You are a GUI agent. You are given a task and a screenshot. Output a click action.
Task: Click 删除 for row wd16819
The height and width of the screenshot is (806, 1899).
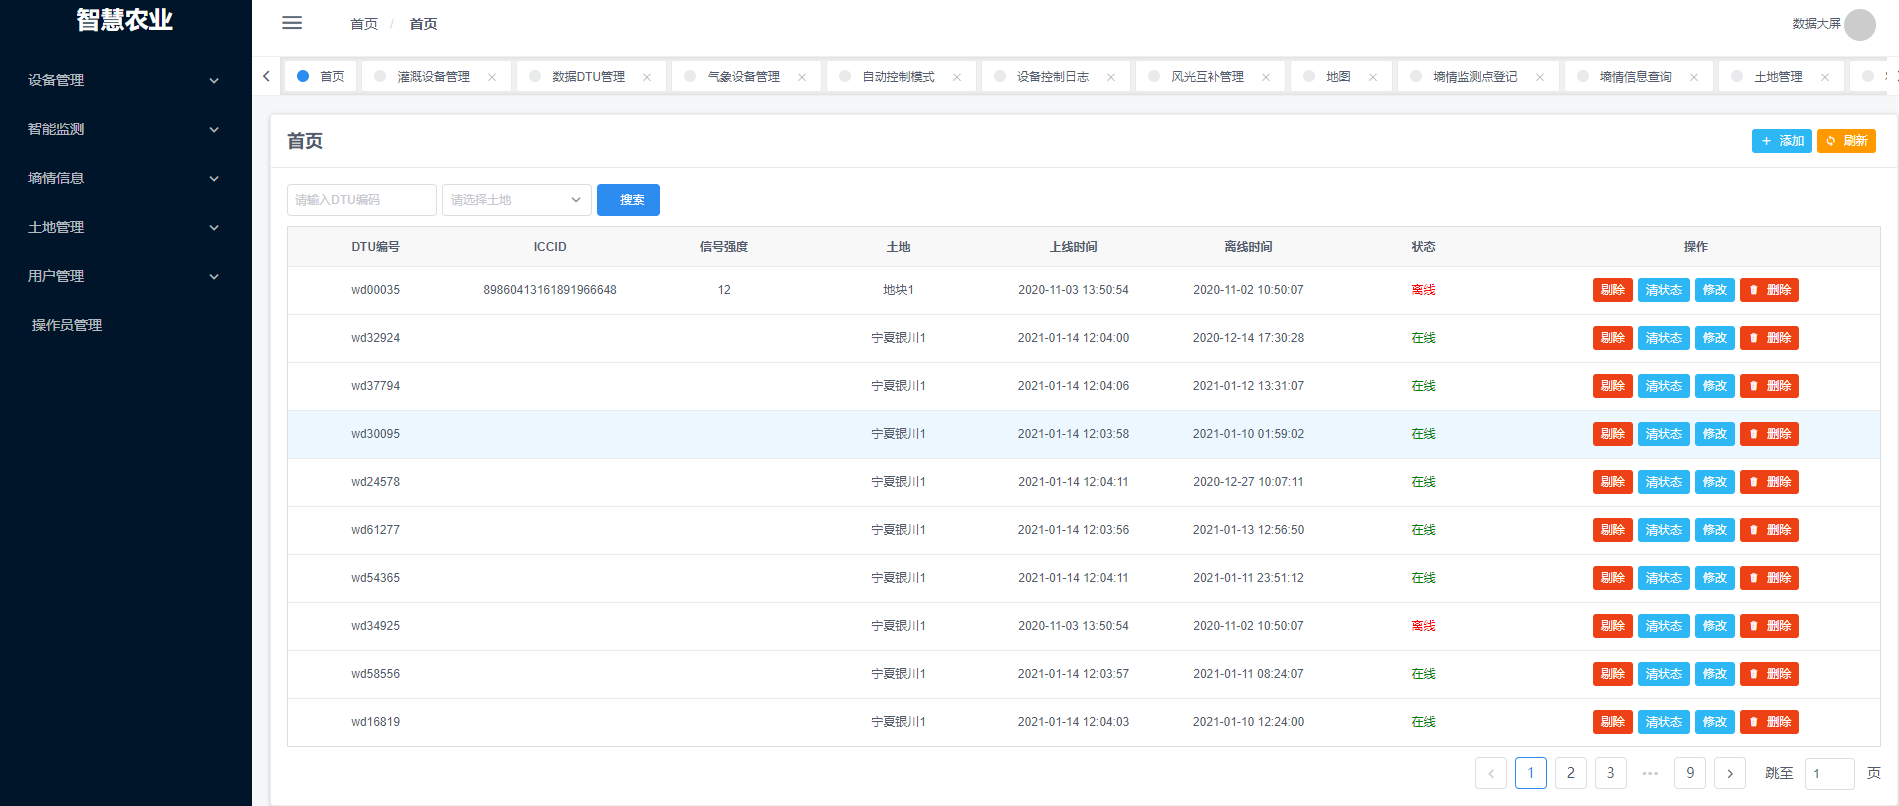tap(1769, 722)
